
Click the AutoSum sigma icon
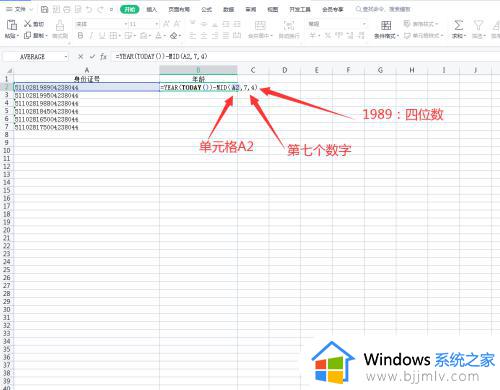pyautogui.click(x=459, y=25)
